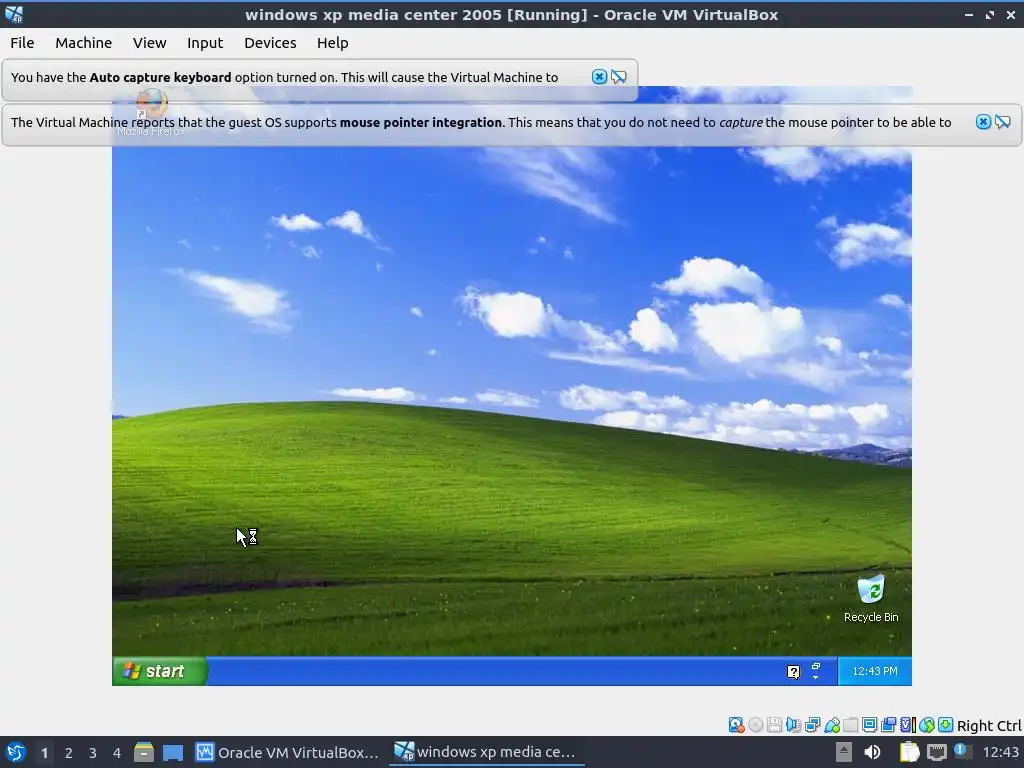This screenshot has width=1024, height=768.
Task: Click the CPU virtualization status icon
Action: tap(907, 725)
